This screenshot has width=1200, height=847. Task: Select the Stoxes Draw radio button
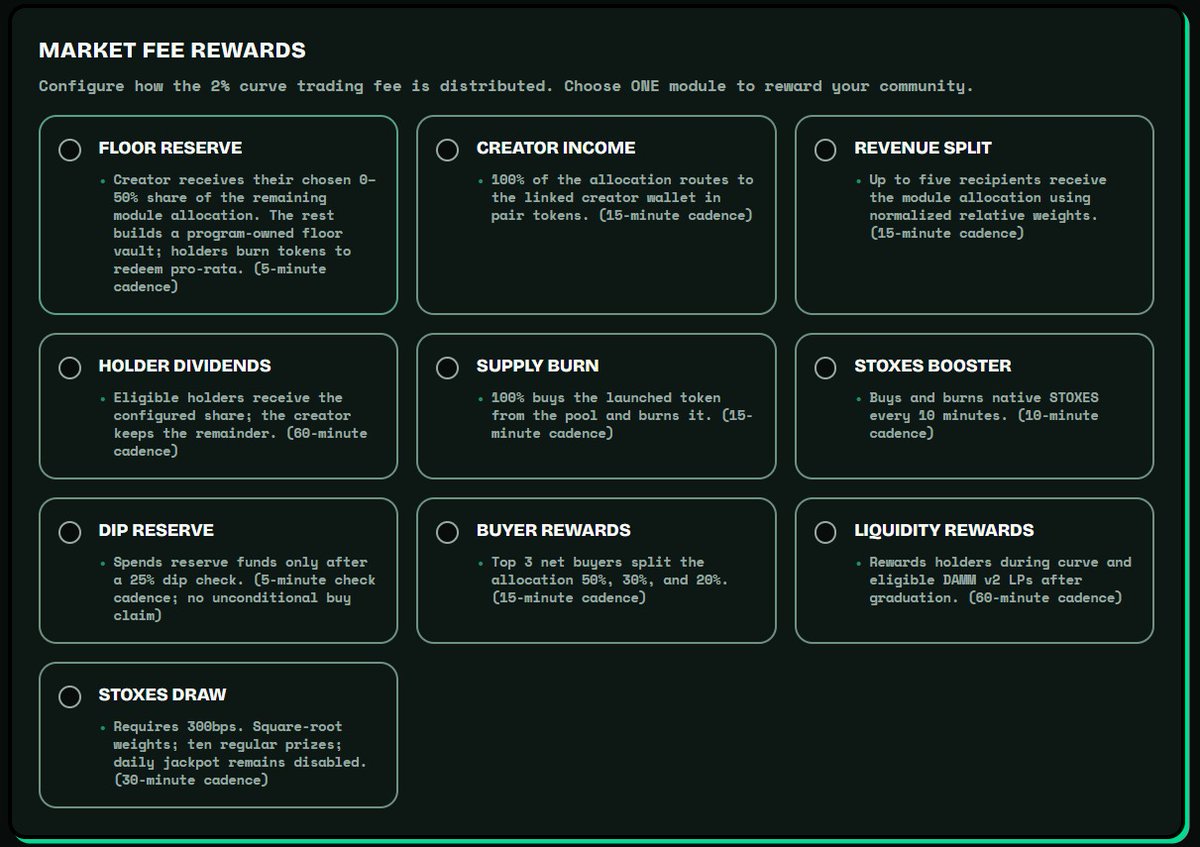tap(70, 697)
